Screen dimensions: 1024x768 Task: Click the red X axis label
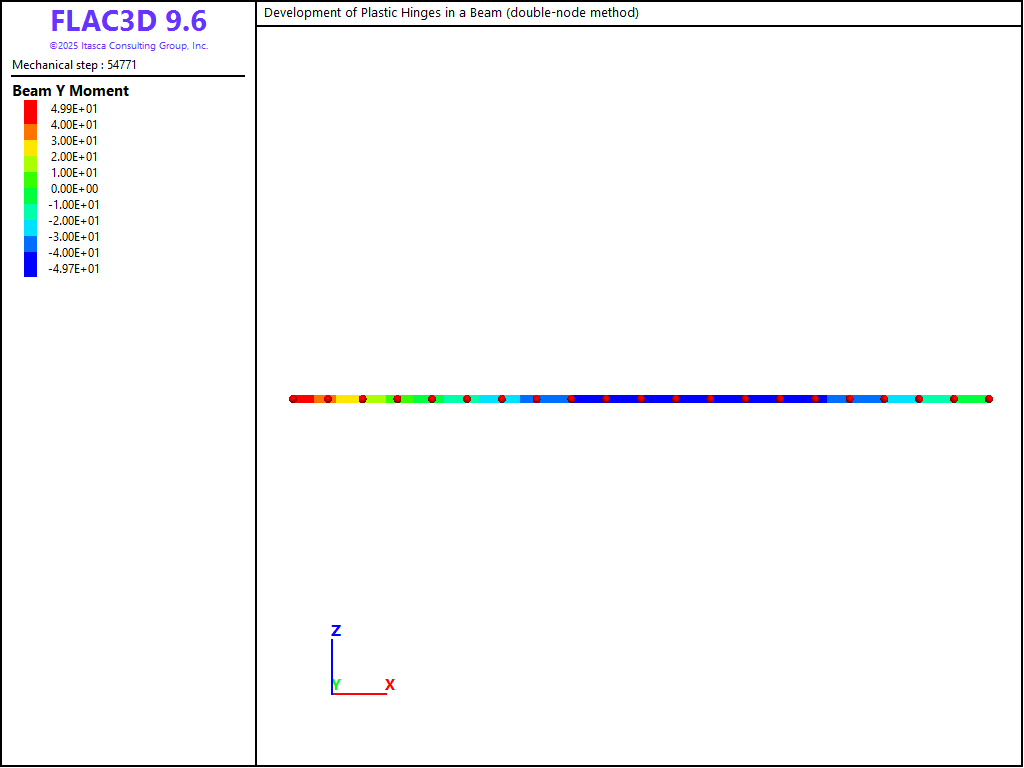pyautogui.click(x=390, y=685)
